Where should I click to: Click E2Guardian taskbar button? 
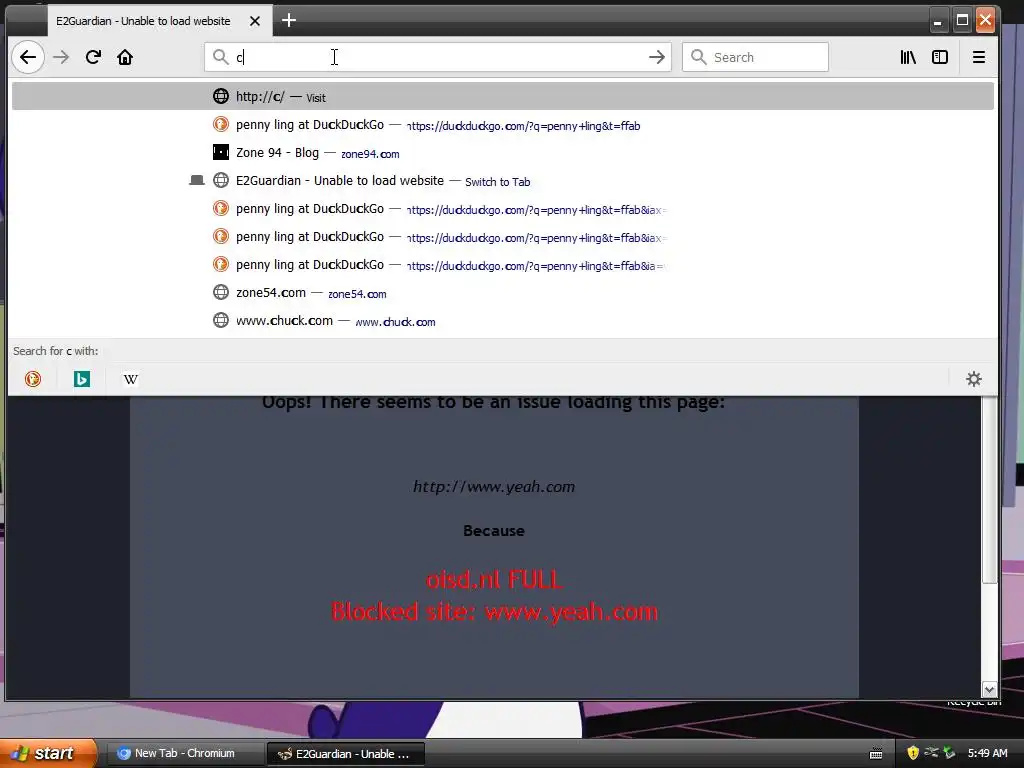[x=346, y=754]
